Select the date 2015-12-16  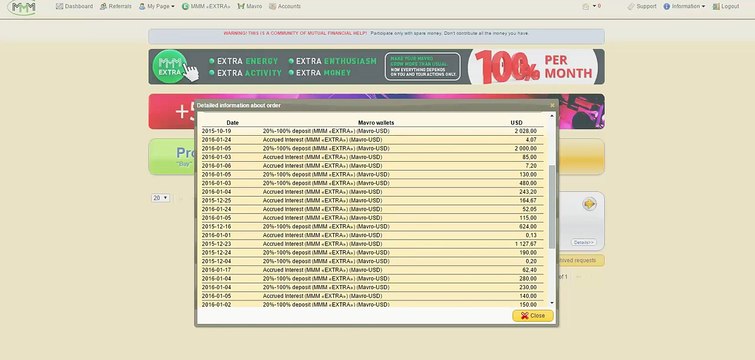[216, 226]
